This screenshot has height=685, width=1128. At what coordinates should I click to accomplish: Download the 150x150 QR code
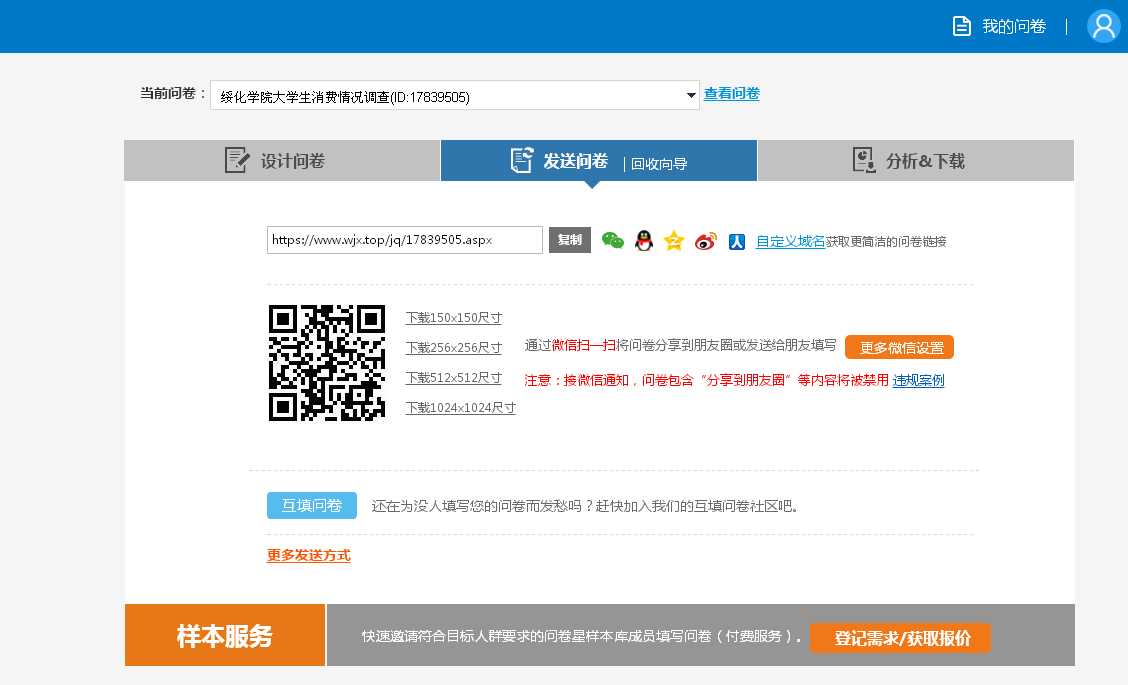pos(454,317)
